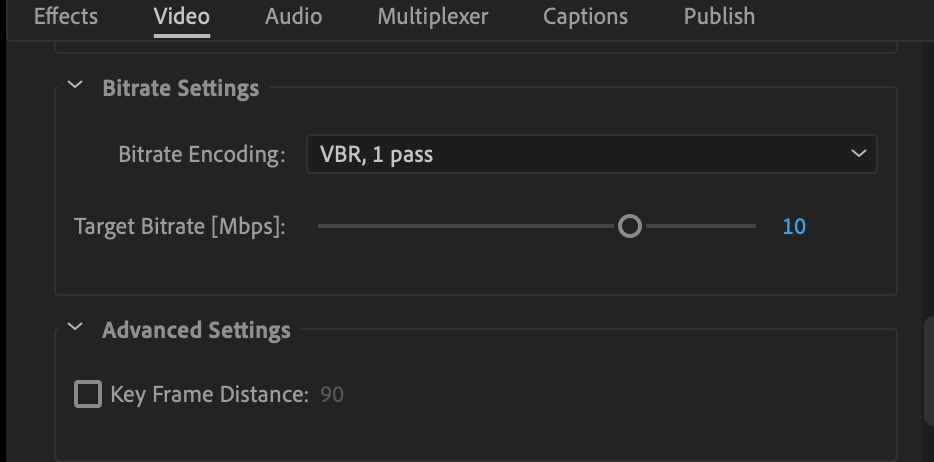Switch to the Publish tab

[719, 17]
